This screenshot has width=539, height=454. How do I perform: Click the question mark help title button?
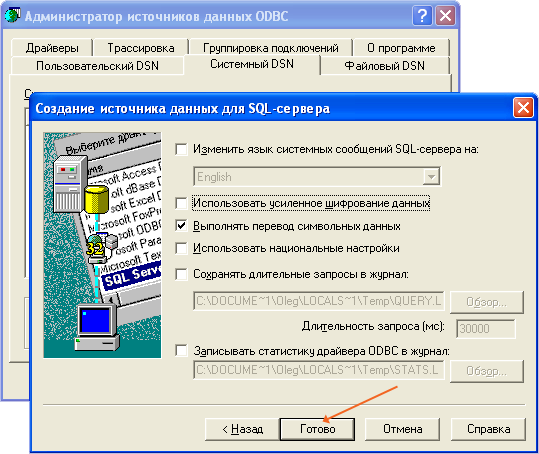point(422,16)
